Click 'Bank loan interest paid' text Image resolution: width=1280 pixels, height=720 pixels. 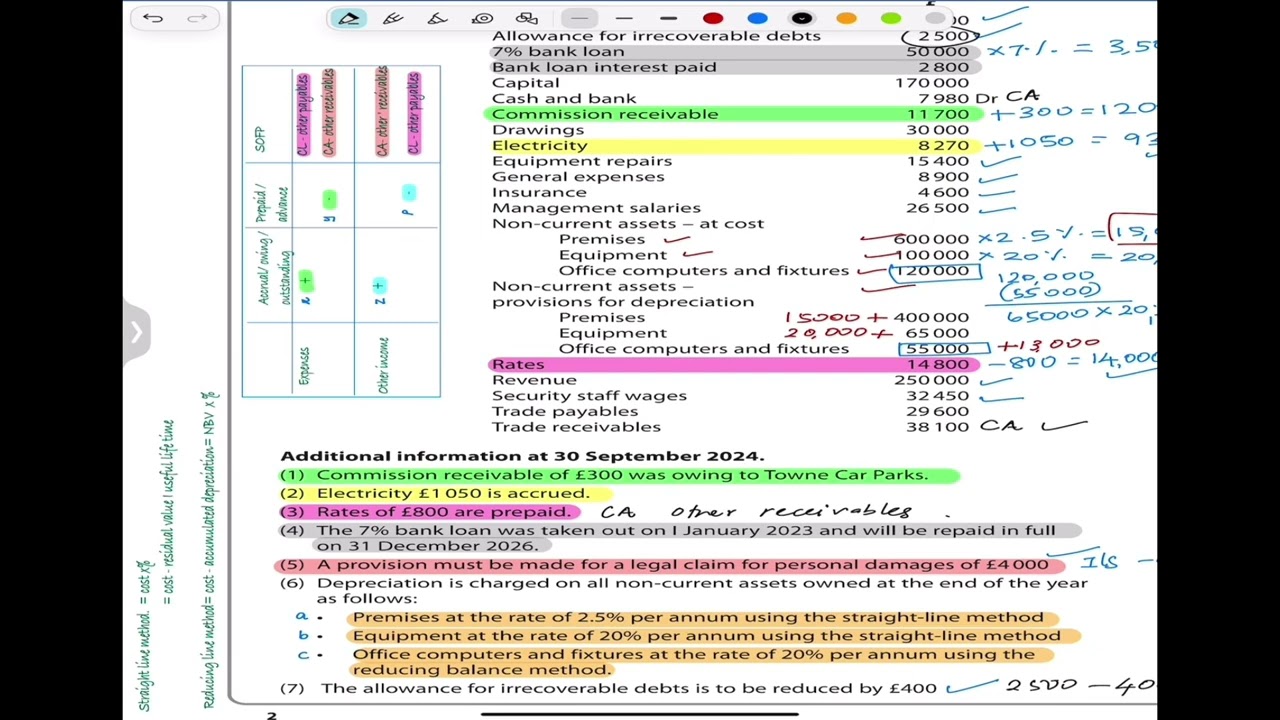pos(603,67)
